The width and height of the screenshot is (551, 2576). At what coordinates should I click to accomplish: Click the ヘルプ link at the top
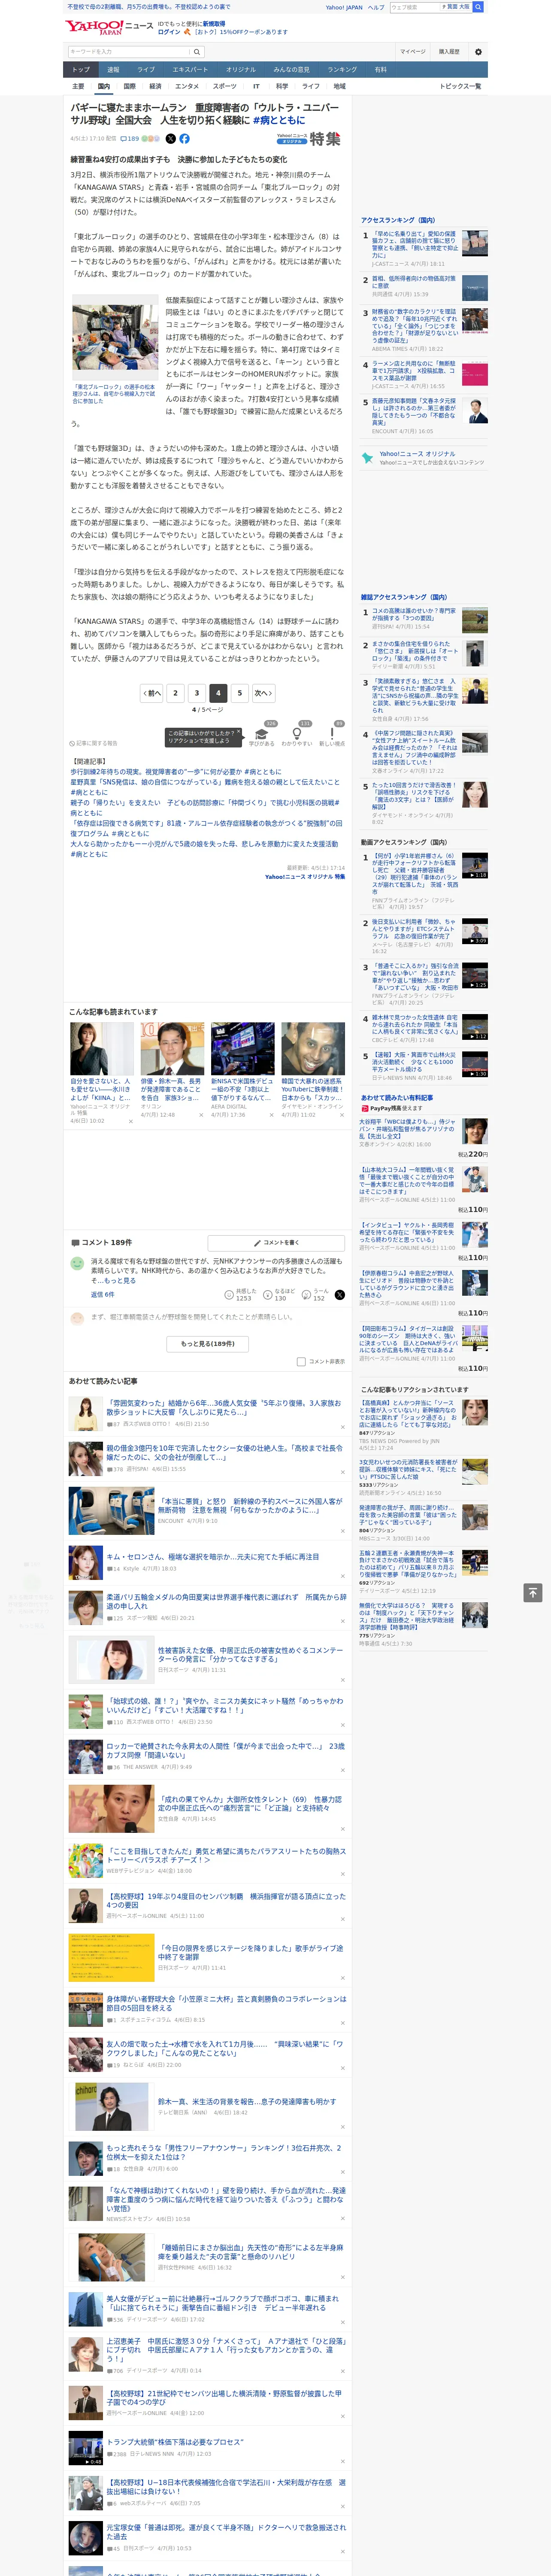click(375, 7)
